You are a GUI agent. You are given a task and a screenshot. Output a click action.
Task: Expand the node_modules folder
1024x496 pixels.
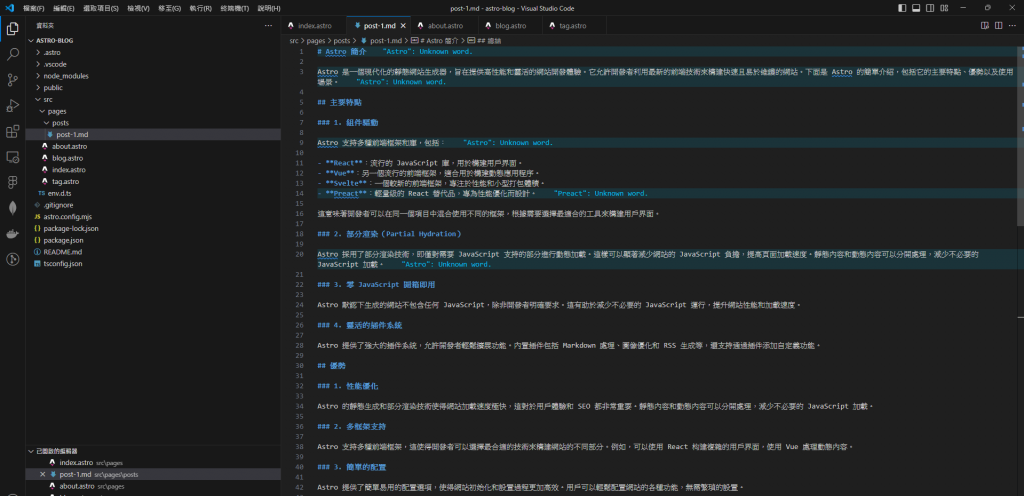[38, 76]
